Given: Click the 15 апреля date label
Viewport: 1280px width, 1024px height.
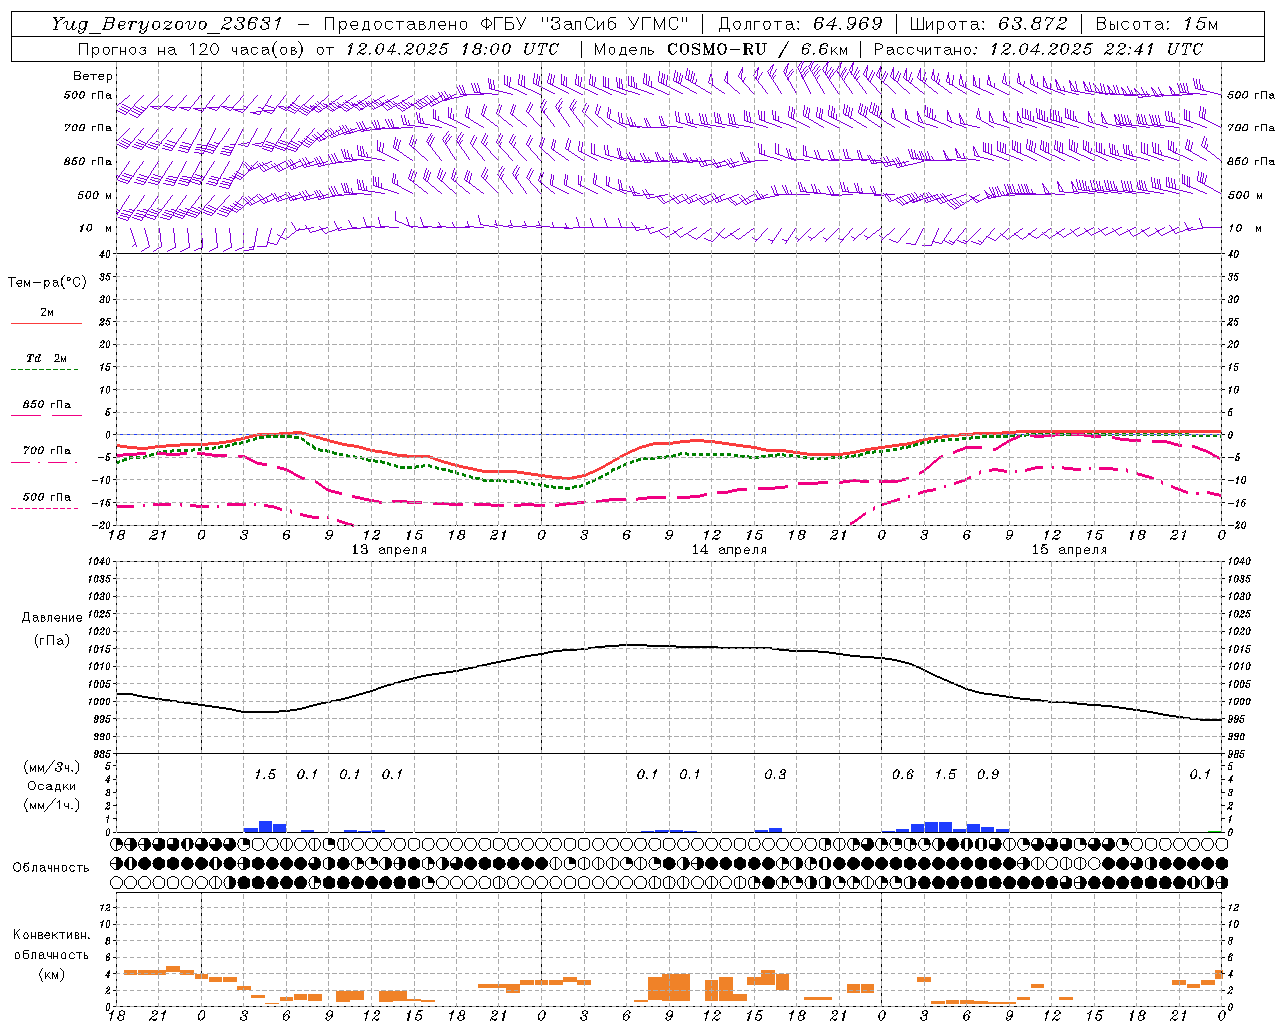Looking at the screenshot, I should point(1069,550).
